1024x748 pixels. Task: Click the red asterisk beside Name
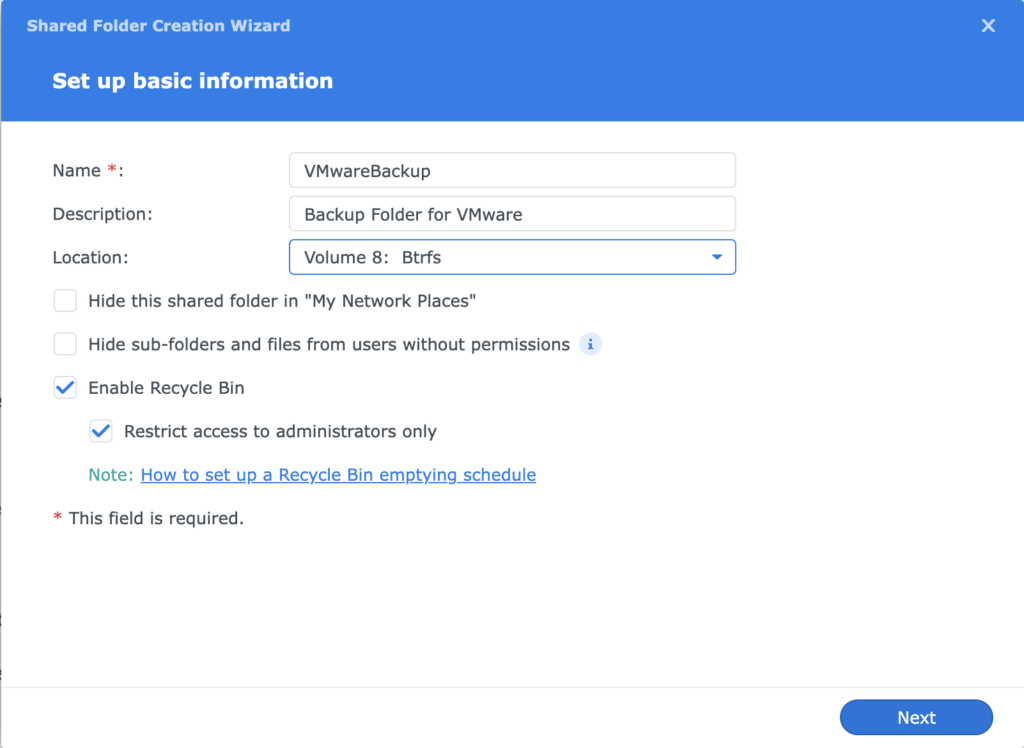[112, 169]
